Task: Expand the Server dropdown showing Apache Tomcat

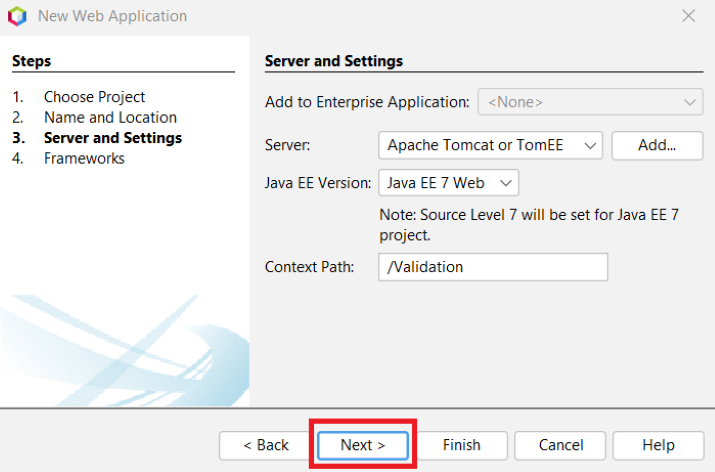Action: click(490, 145)
